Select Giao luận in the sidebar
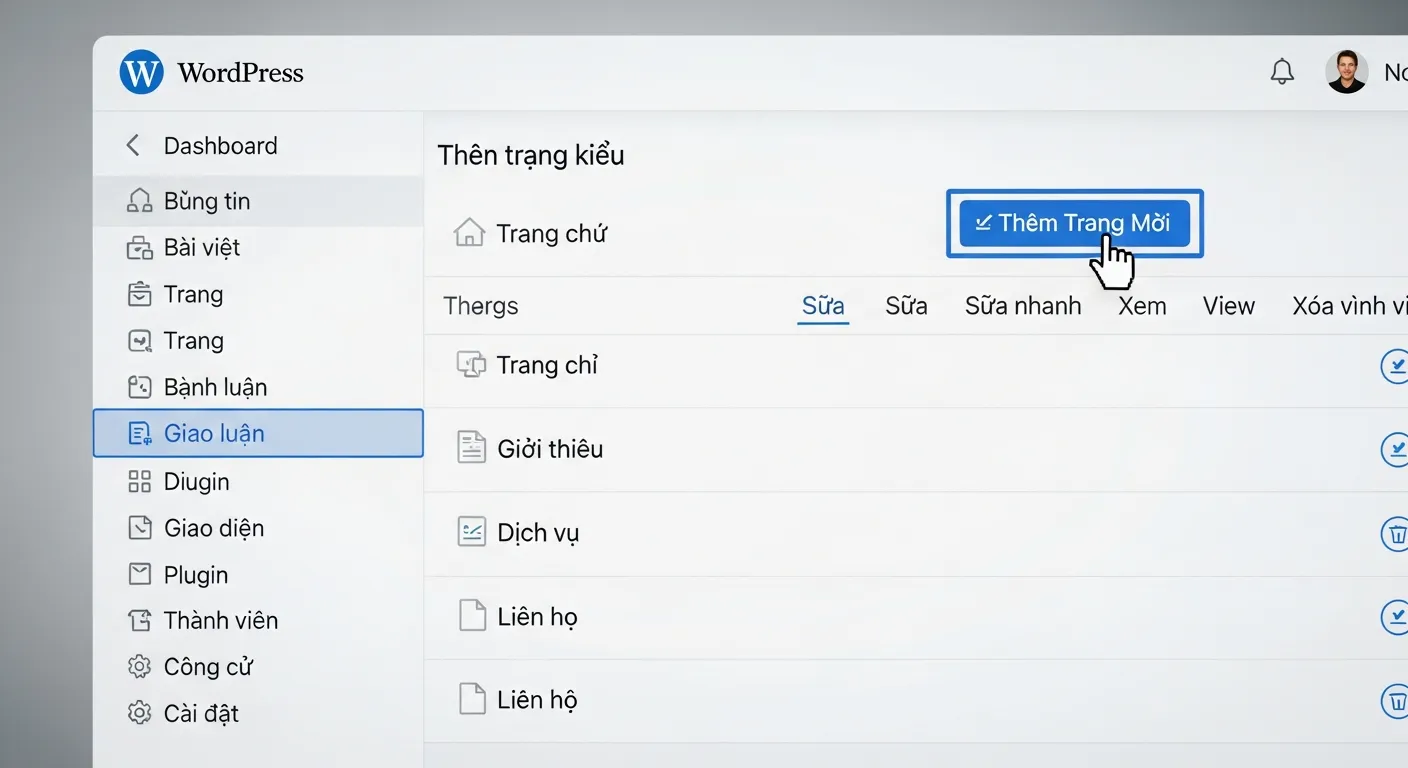Screen dimensions: 1408x768 258,433
